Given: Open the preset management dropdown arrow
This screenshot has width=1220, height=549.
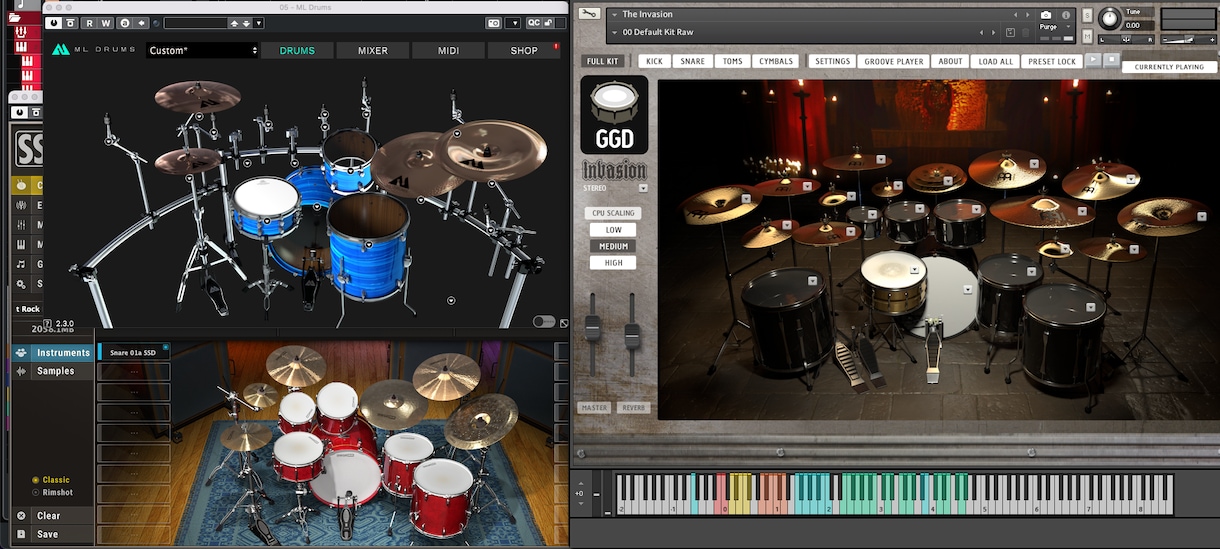Looking at the screenshot, I should (x=258, y=23).
